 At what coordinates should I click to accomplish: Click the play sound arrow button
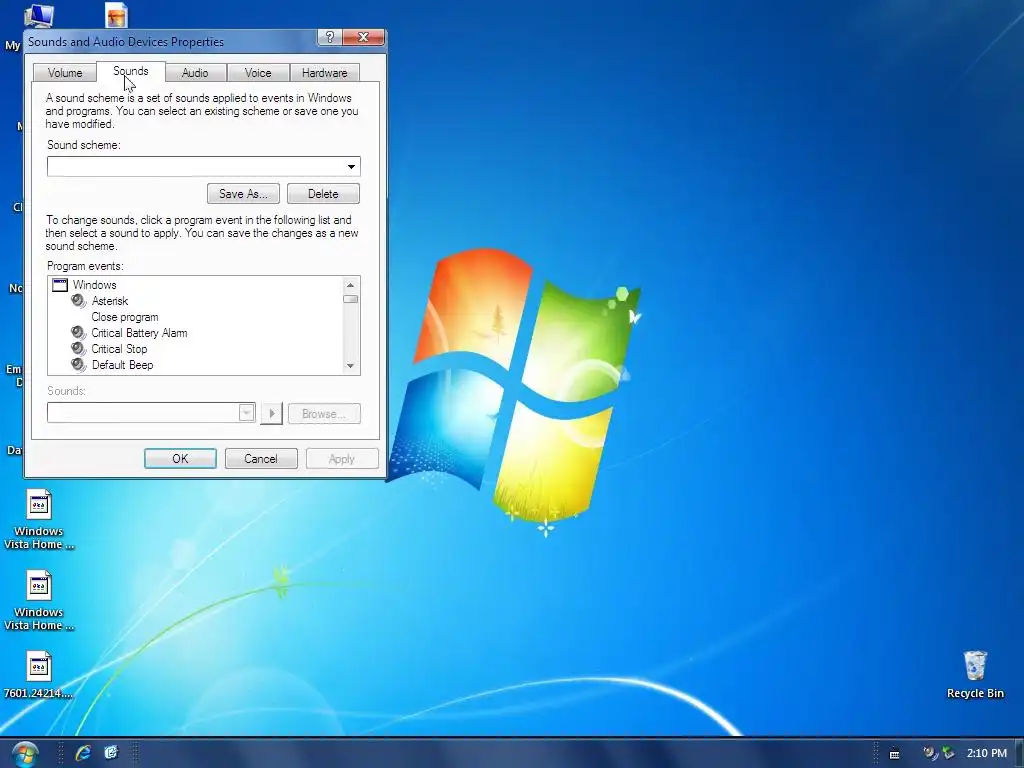click(x=272, y=413)
